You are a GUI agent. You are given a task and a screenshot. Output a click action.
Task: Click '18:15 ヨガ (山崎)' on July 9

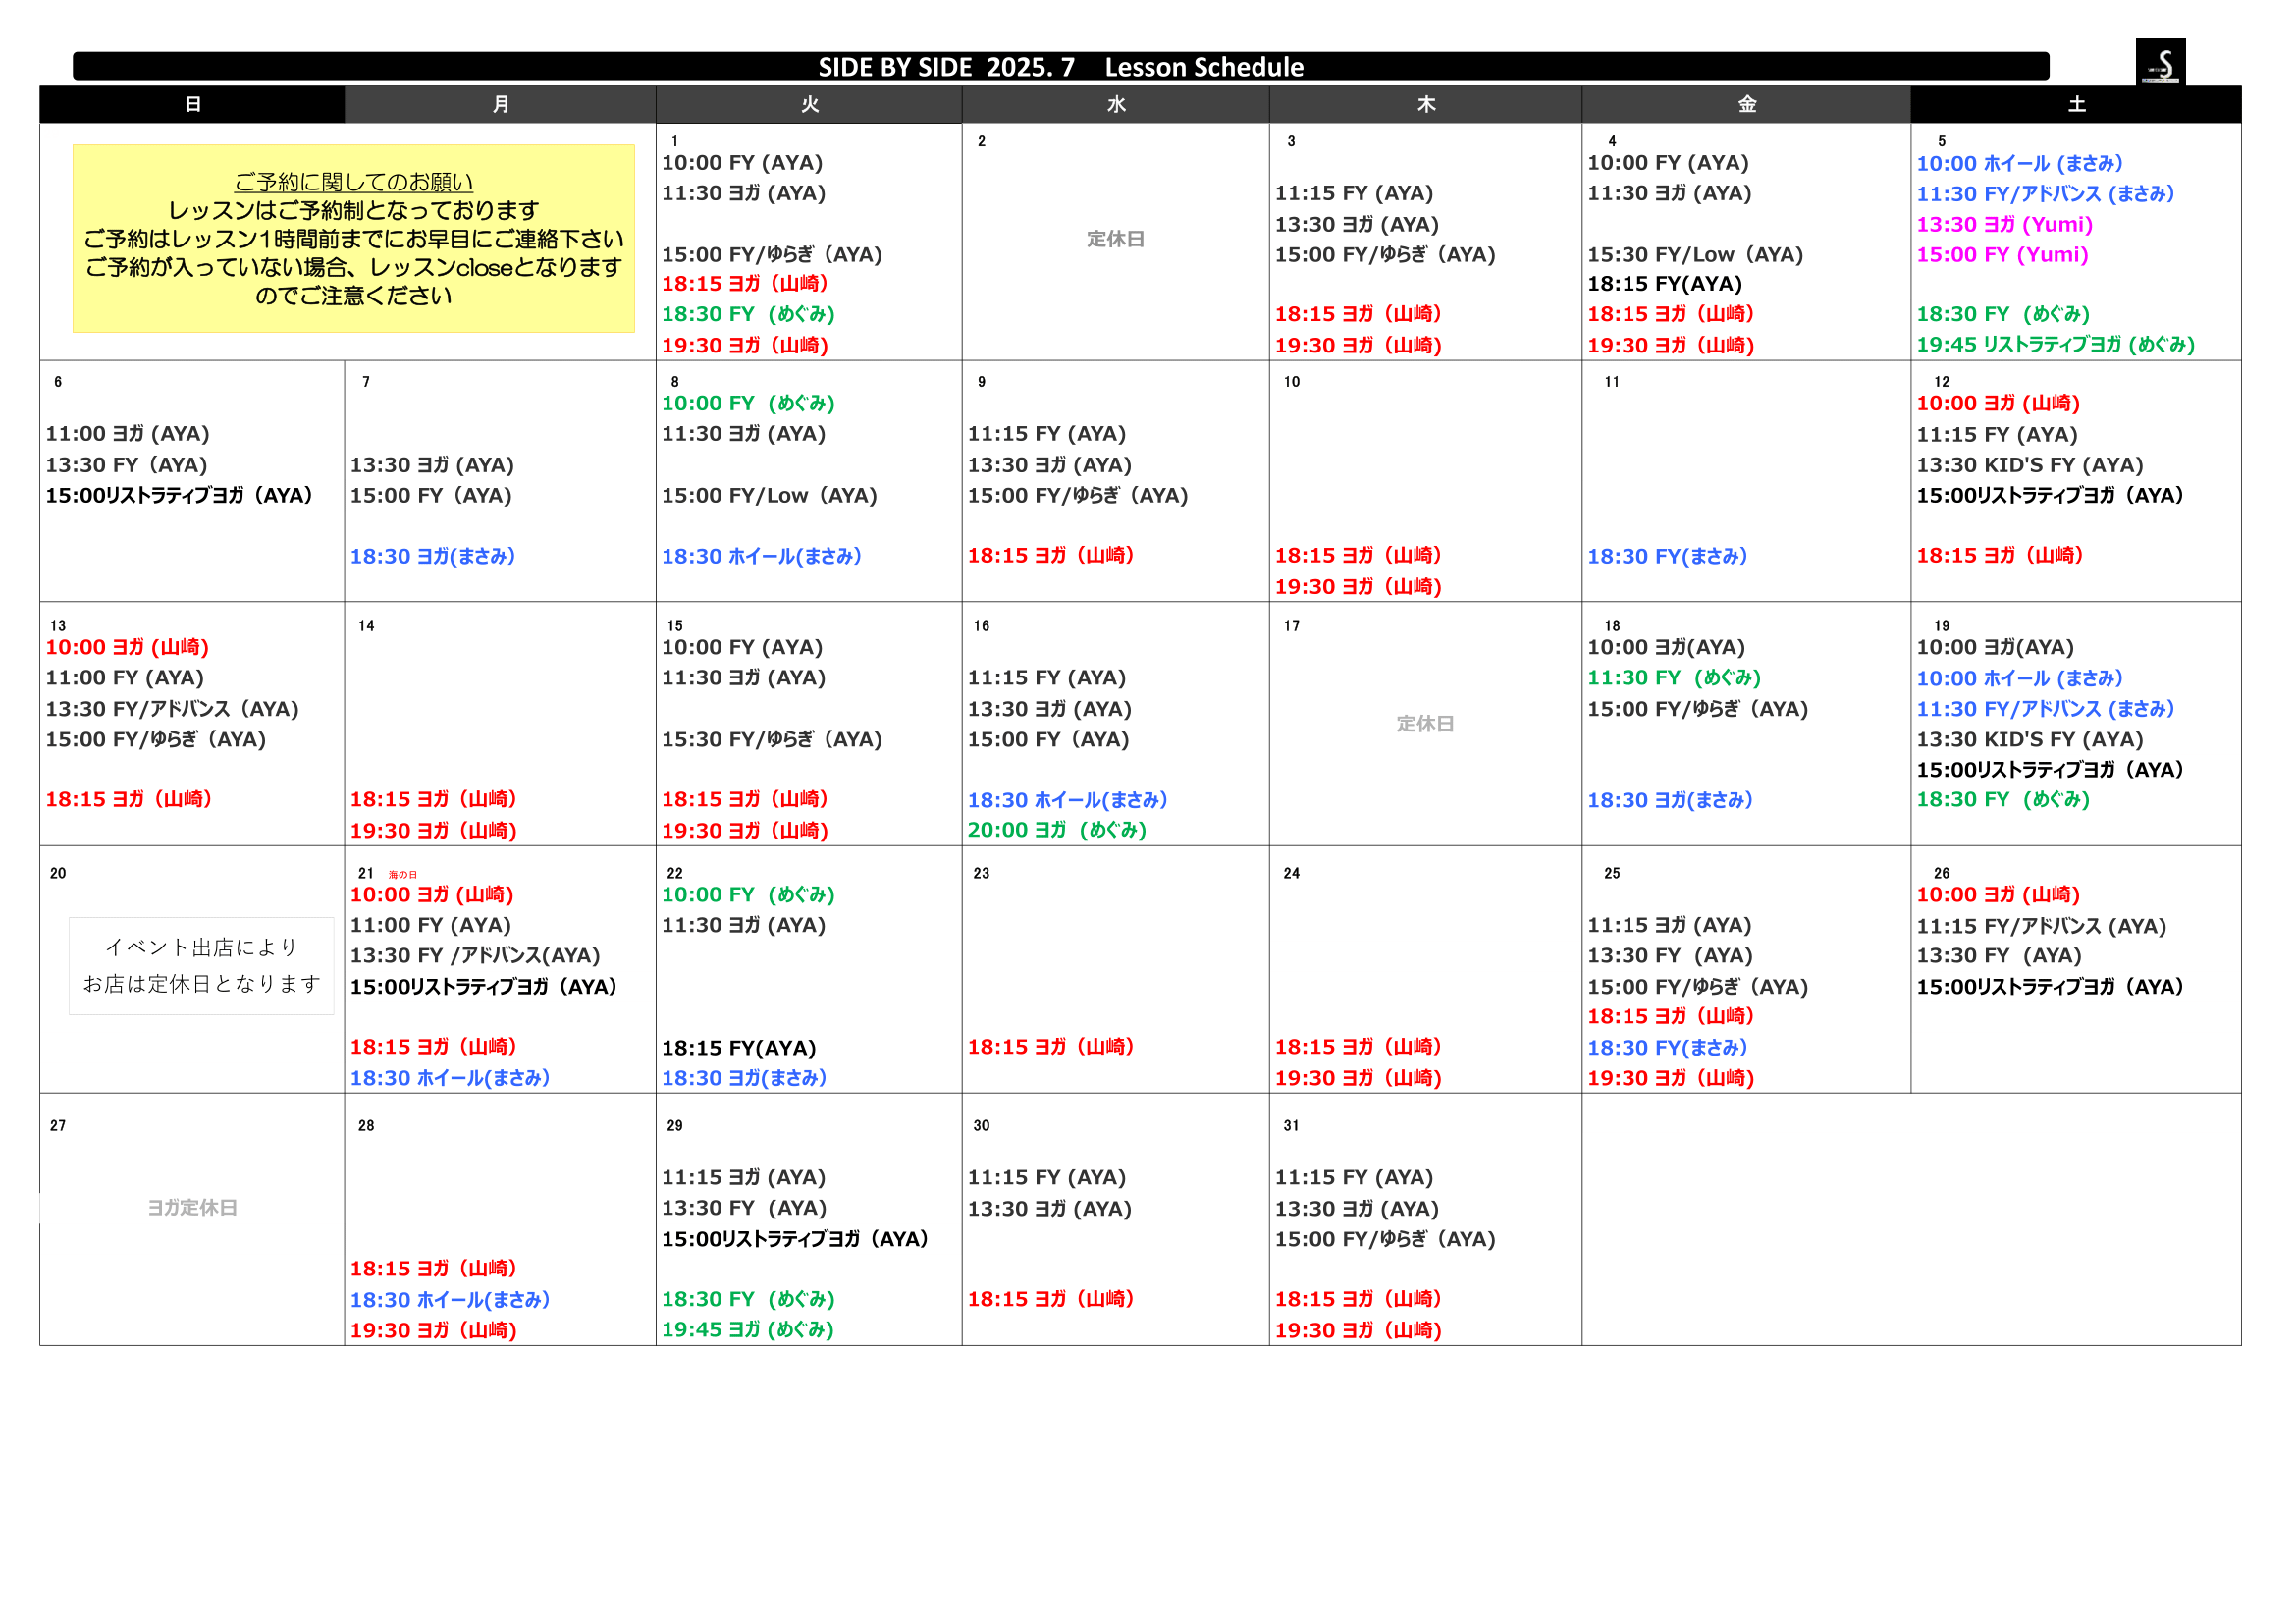[x=1050, y=555]
